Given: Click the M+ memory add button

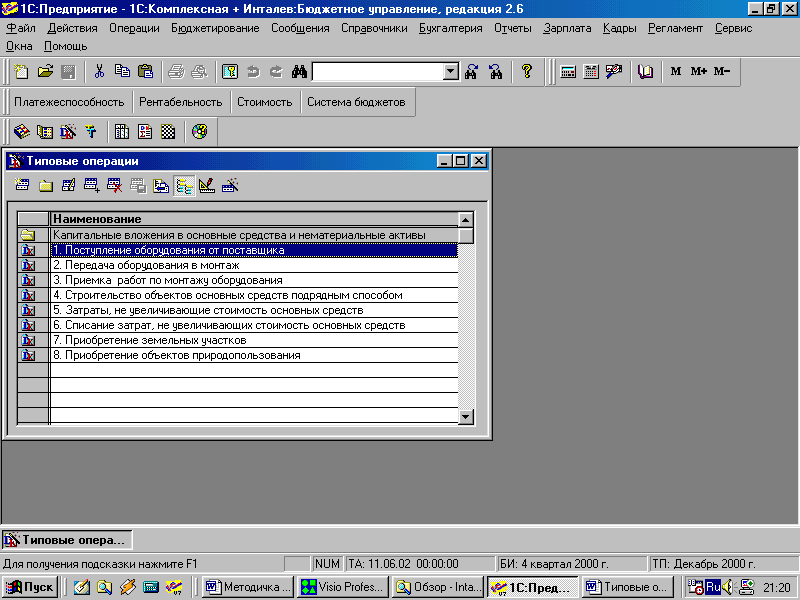Looking at the screenshot, I should (698, 71).
